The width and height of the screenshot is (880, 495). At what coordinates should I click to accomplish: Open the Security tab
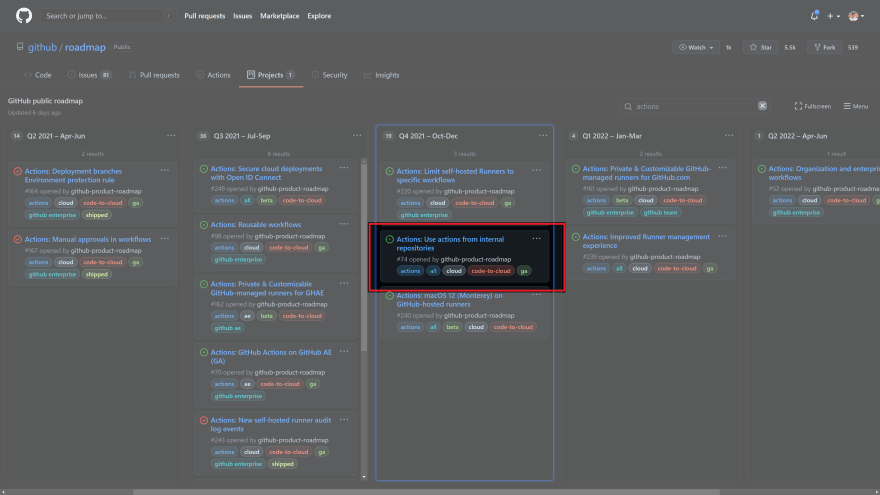(329, 75)
